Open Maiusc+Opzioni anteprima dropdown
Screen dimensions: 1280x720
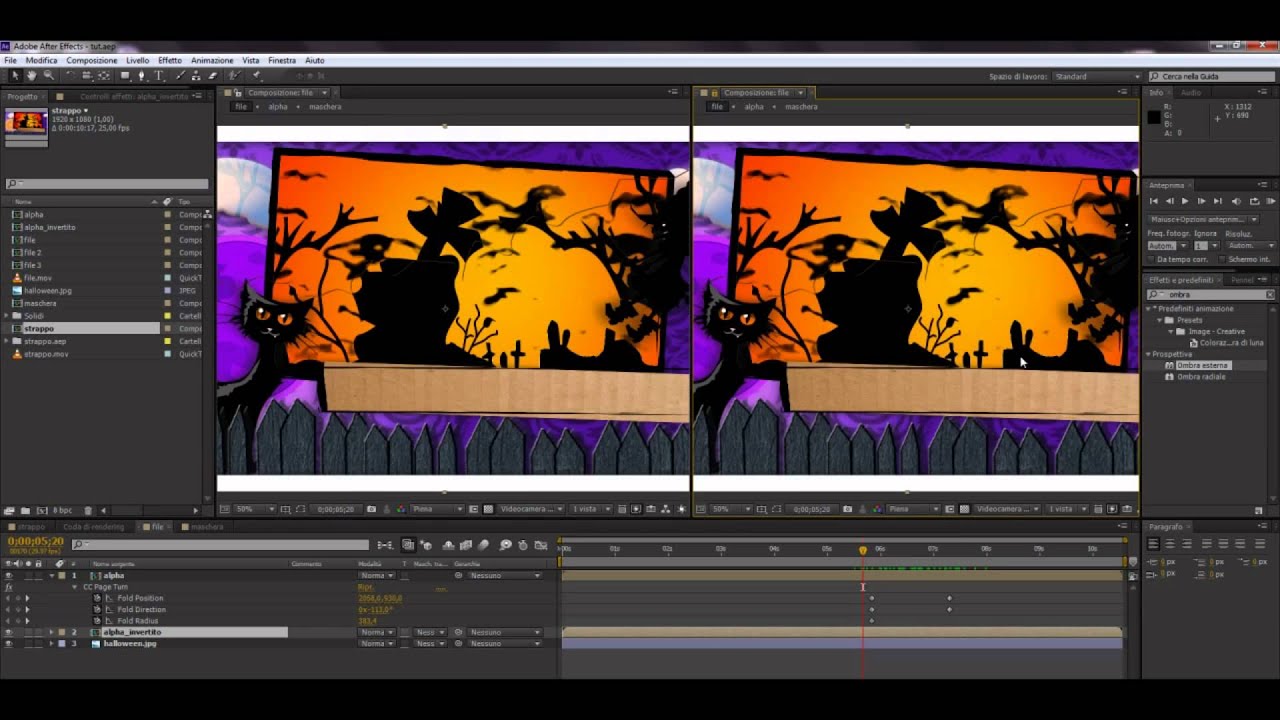[1203, 219]
